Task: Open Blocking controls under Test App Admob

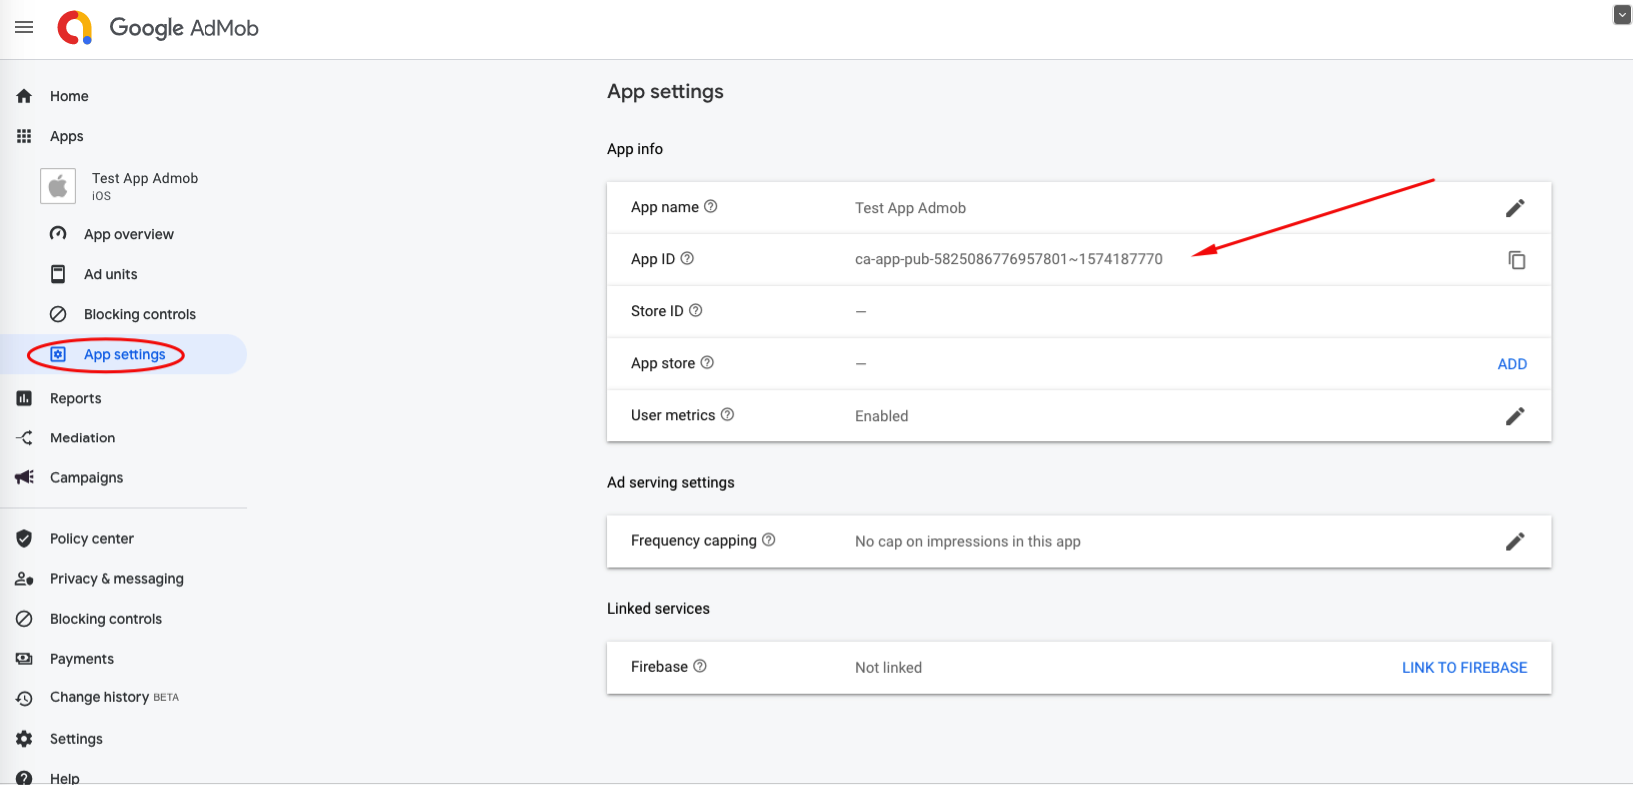Action: pos(140,314)
